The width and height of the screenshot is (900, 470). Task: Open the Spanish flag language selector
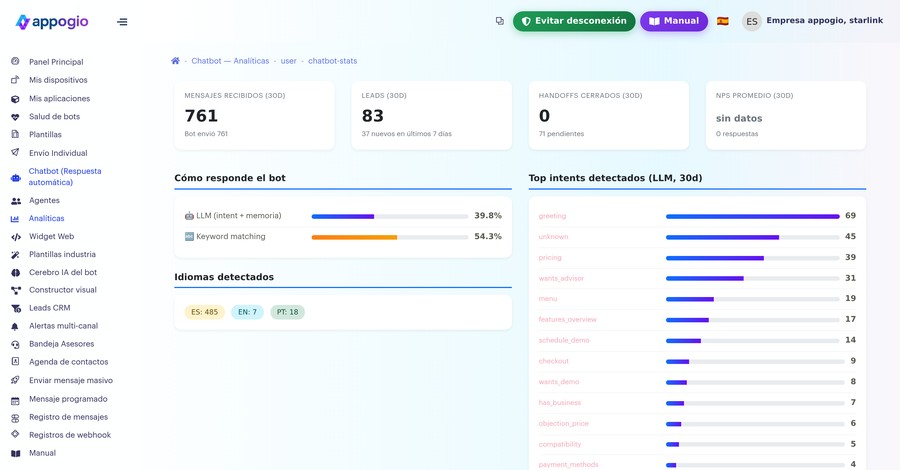click(x=723, y=21)
